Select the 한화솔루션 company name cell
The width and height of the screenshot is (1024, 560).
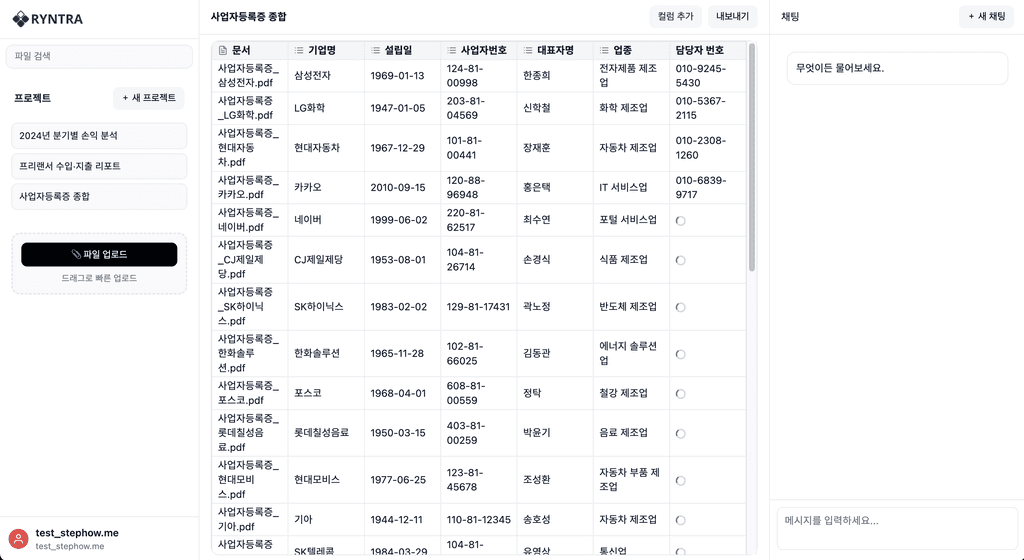click(326, 354)
